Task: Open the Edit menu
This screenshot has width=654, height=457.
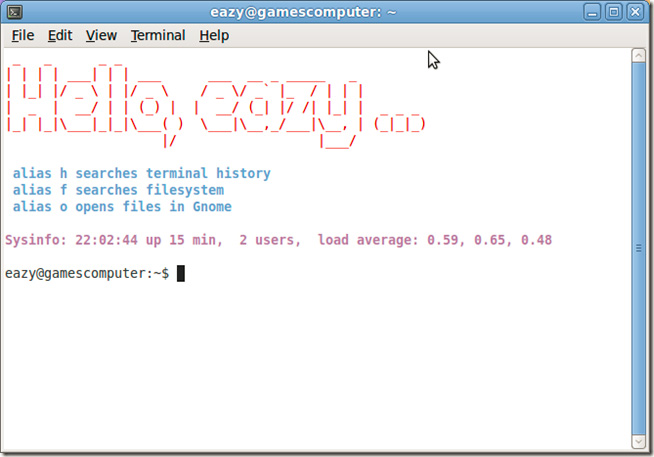Action: 60,35
